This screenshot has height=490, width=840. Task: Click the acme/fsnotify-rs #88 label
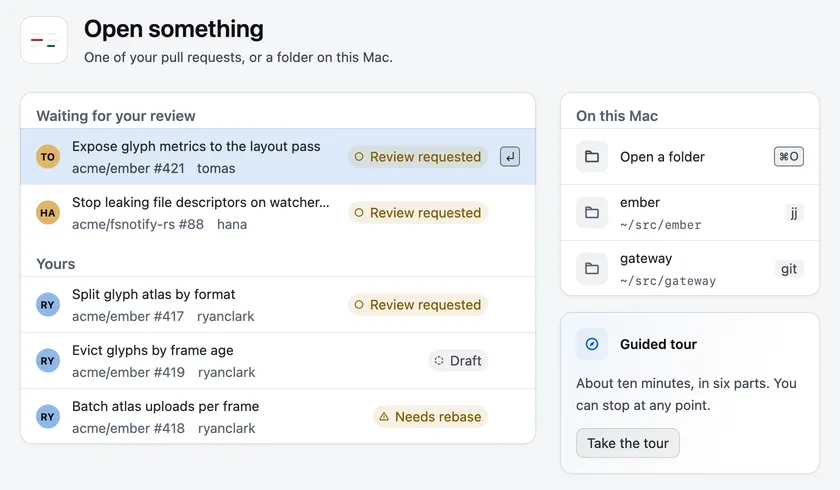click(x=138, y=224)
